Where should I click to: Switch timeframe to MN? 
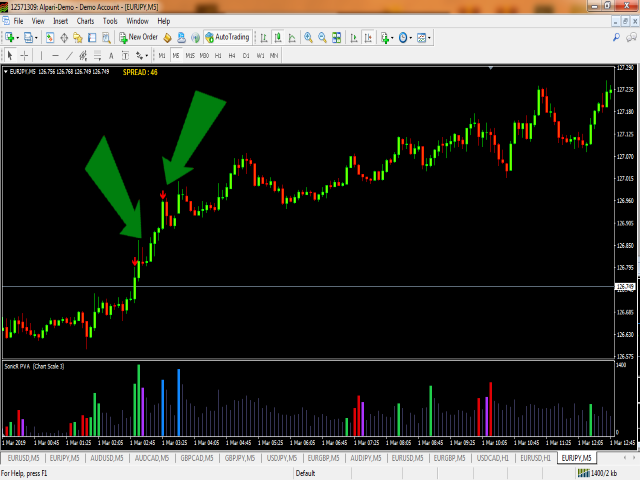pyautogui.click(x=274, y=56)
